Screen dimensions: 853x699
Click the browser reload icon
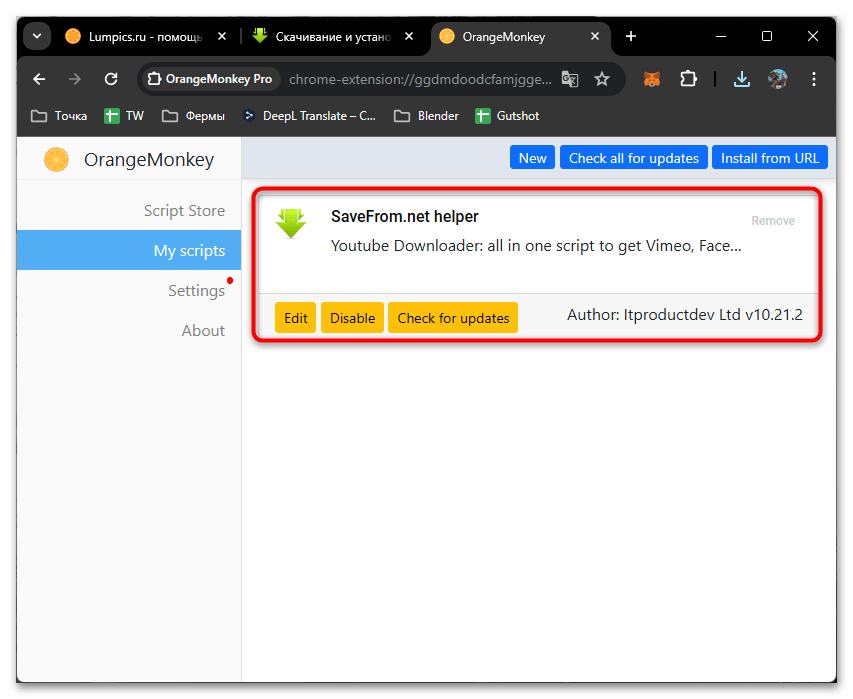[111, 79]
